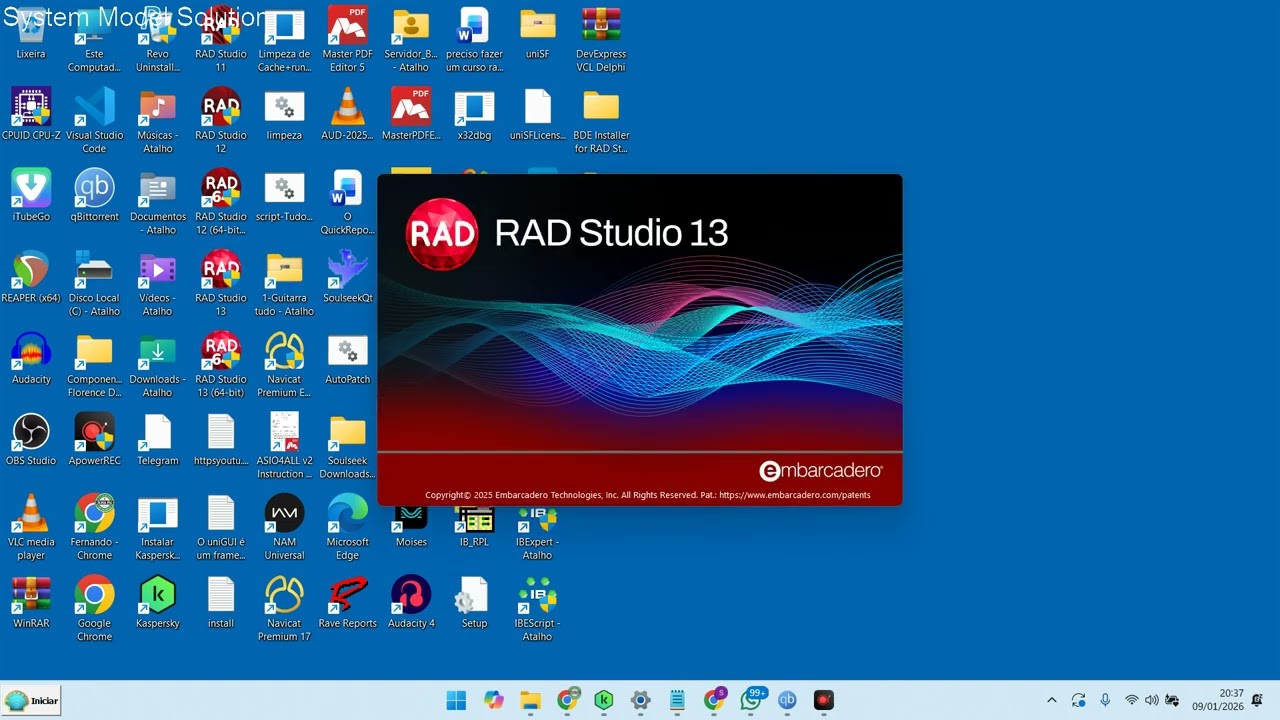Select the VLC media player desktop shortcut
Viewport: 1280px width, 720px height.
coord(31,527)
